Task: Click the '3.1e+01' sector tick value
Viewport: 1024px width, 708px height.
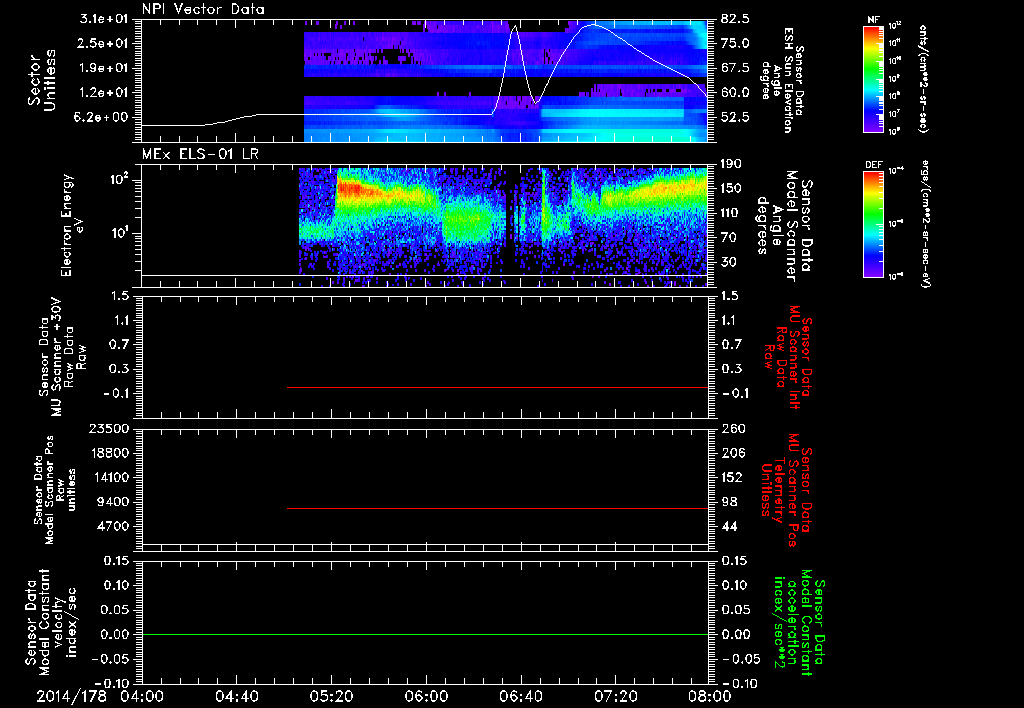Action: pos(105,18)
